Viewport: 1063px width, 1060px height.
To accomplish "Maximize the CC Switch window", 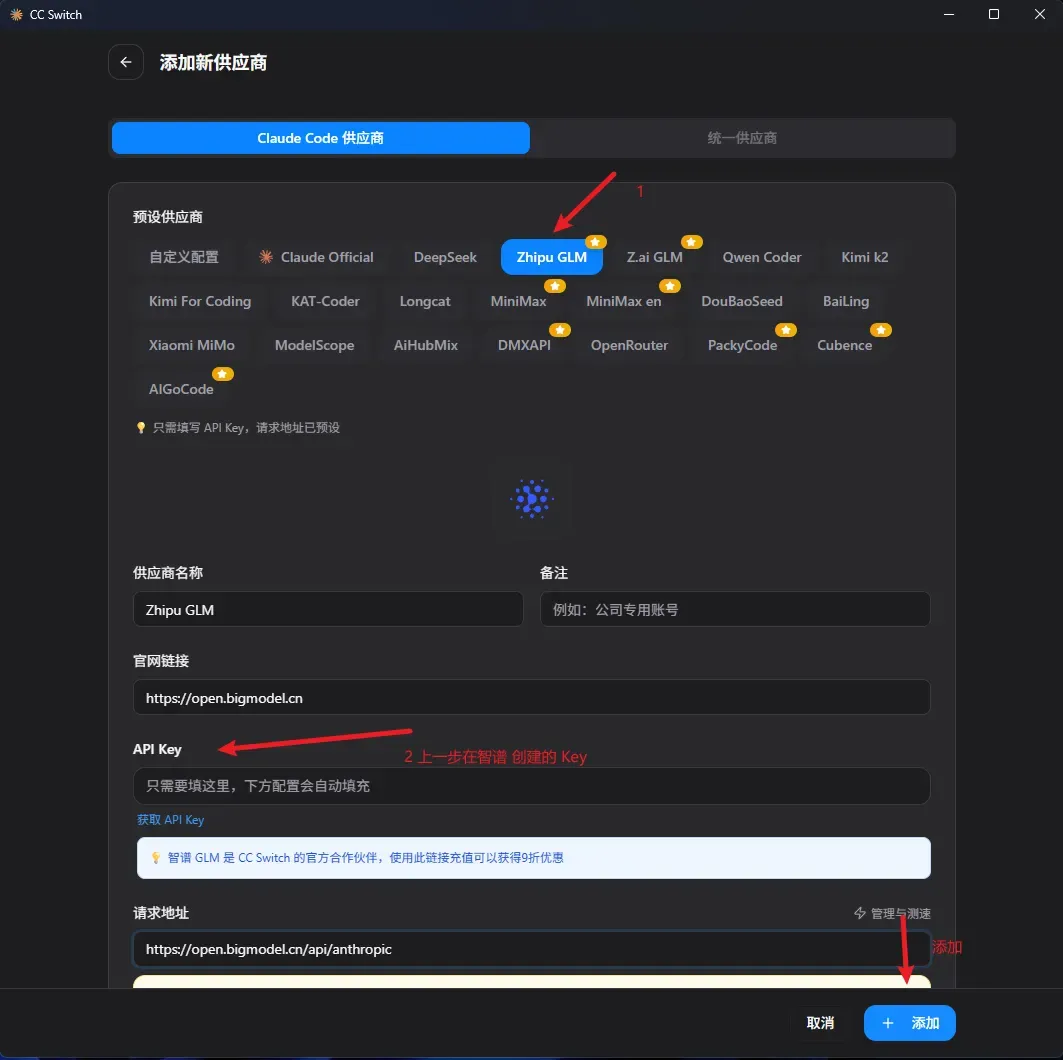I will [x=994, y=14].
